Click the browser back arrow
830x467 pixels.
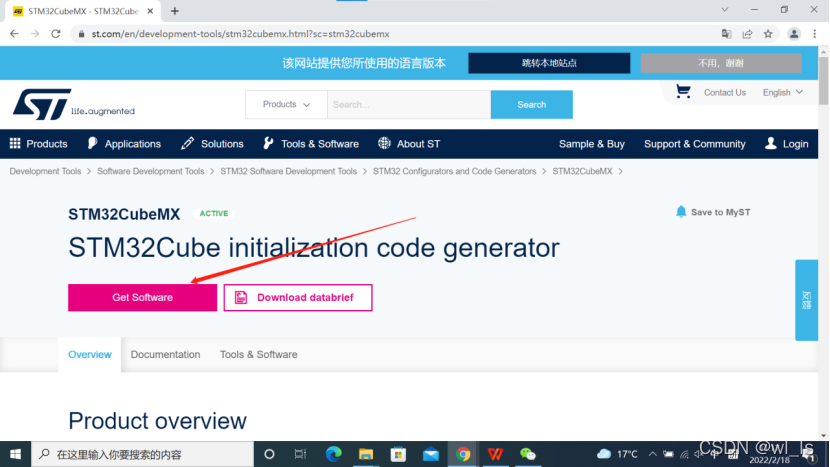(x=14, y=33)
